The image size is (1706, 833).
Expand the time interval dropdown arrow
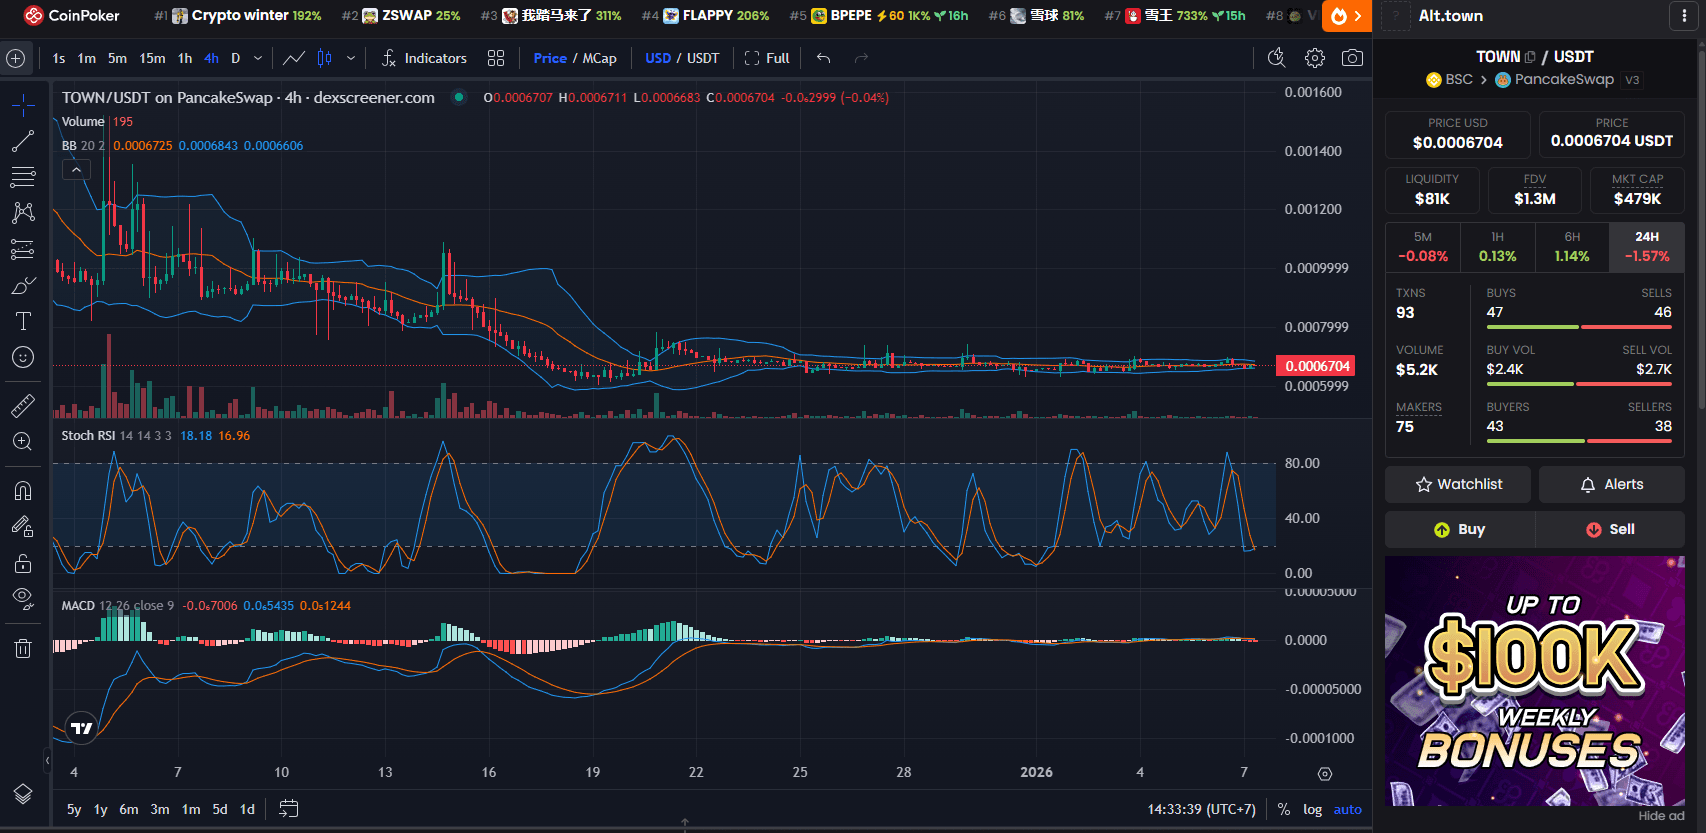click(x=258, y=58)
